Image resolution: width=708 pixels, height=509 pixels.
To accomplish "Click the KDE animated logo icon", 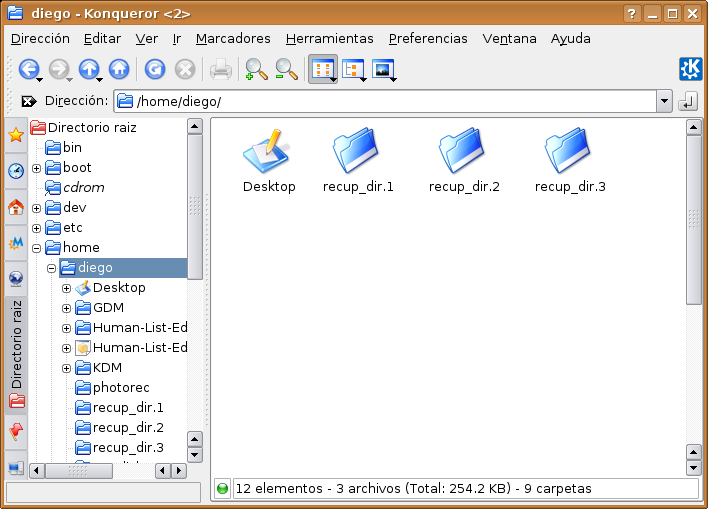I will point(690,69).
